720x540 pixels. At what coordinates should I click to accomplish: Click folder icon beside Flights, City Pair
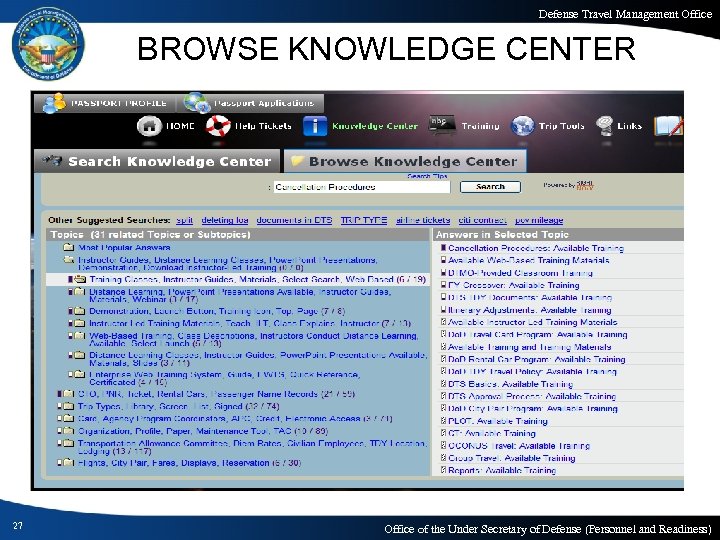pyautogui.click(x=68, y=462)
